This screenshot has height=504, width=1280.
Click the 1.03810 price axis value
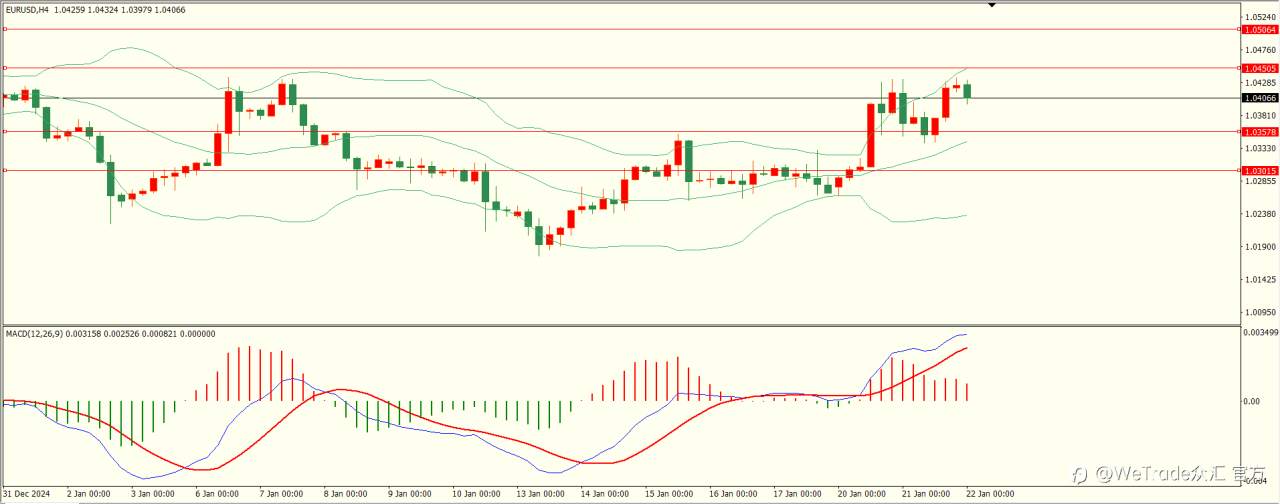coord(1262,116)
